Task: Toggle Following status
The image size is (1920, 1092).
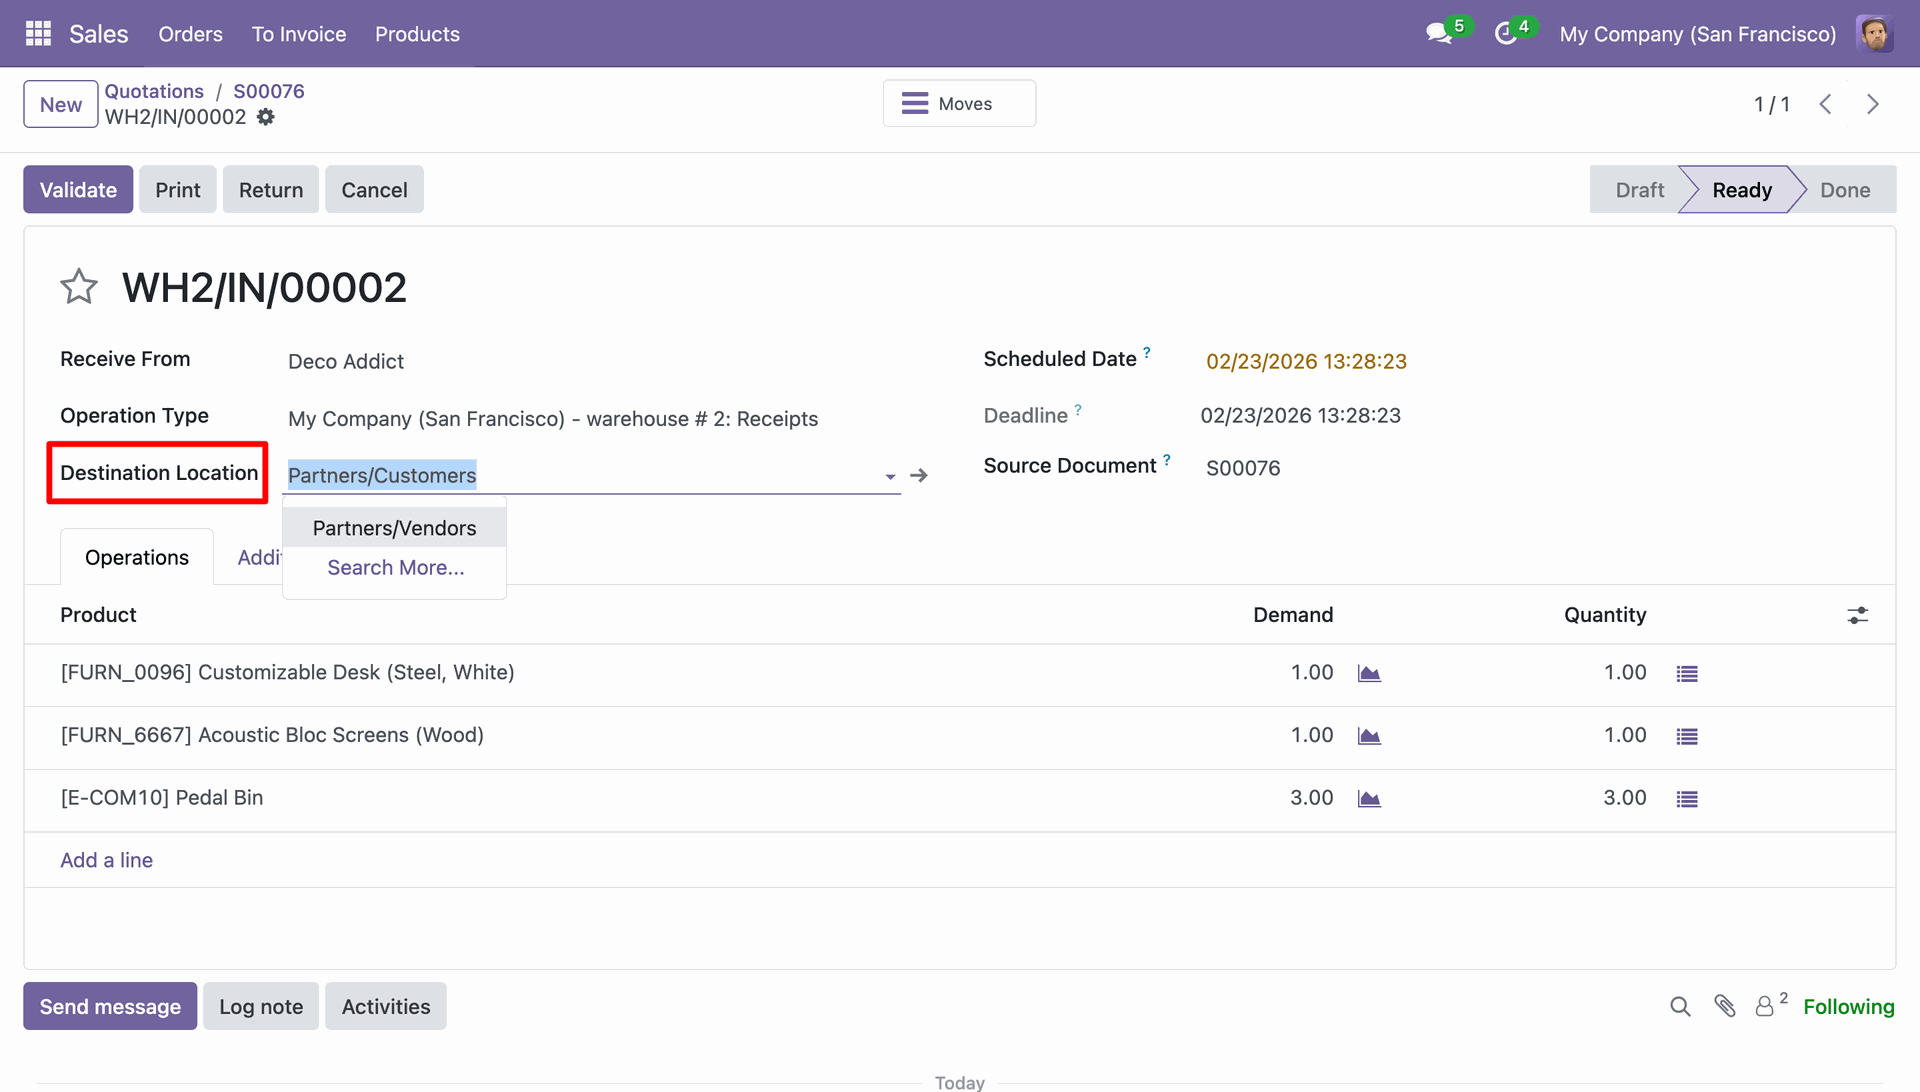Action: pyautogui.click(x=1848, y=1007)
